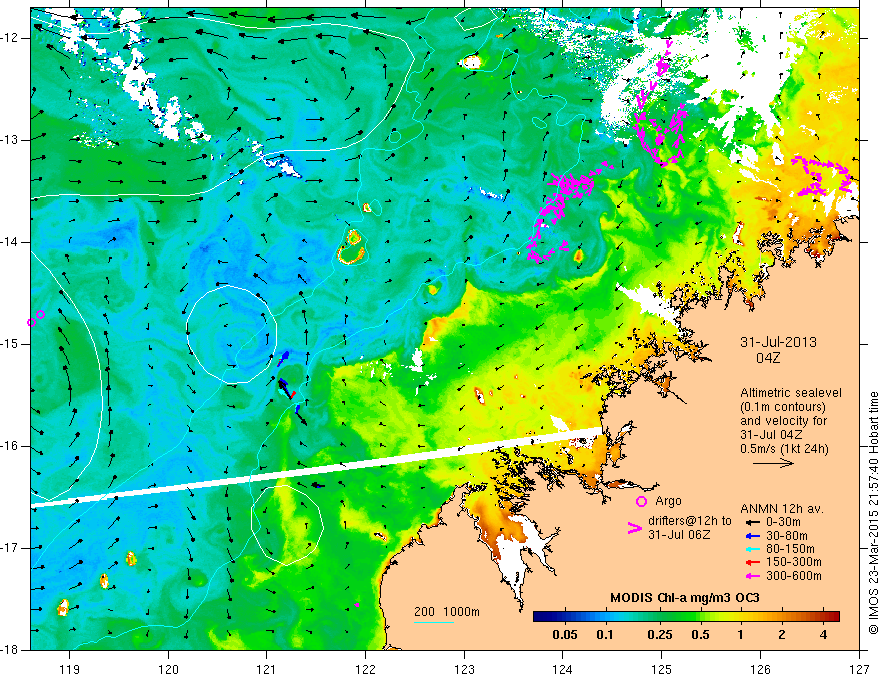880x680 pixels.
Task: Click the 'and velocity for' text line
Action: tap(783, 420)
